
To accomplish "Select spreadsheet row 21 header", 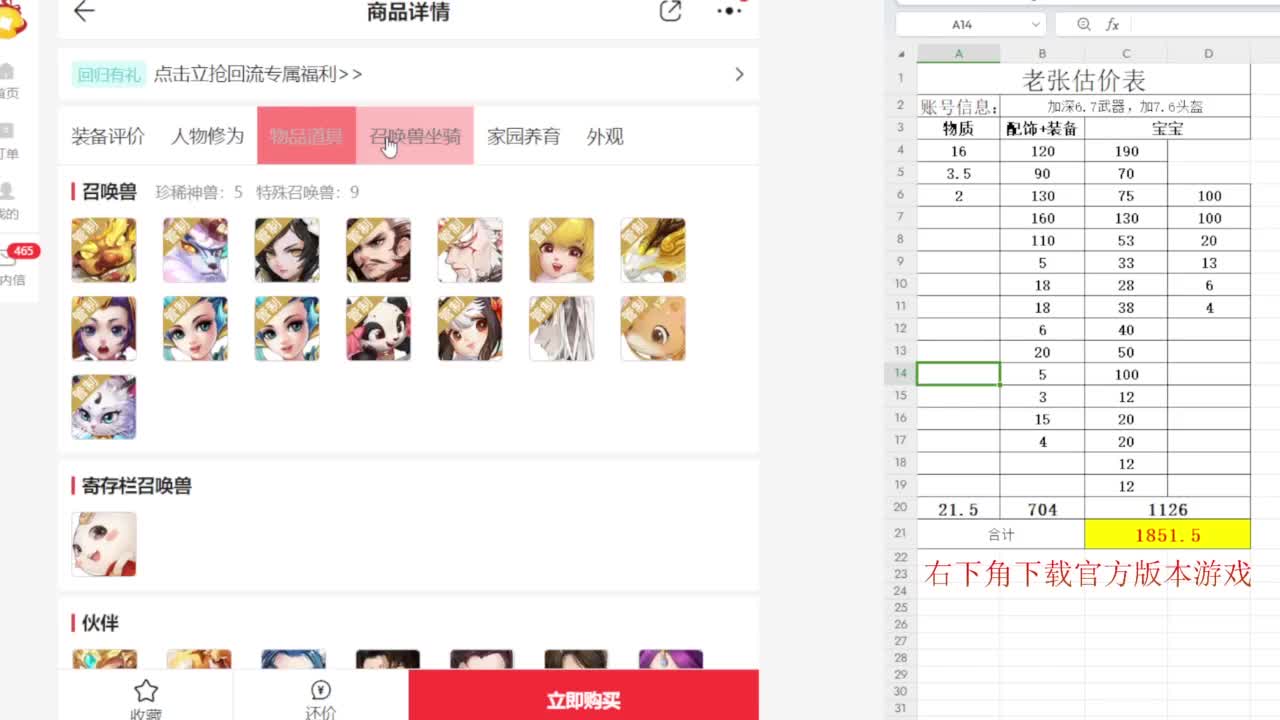I will pos(901,534).
